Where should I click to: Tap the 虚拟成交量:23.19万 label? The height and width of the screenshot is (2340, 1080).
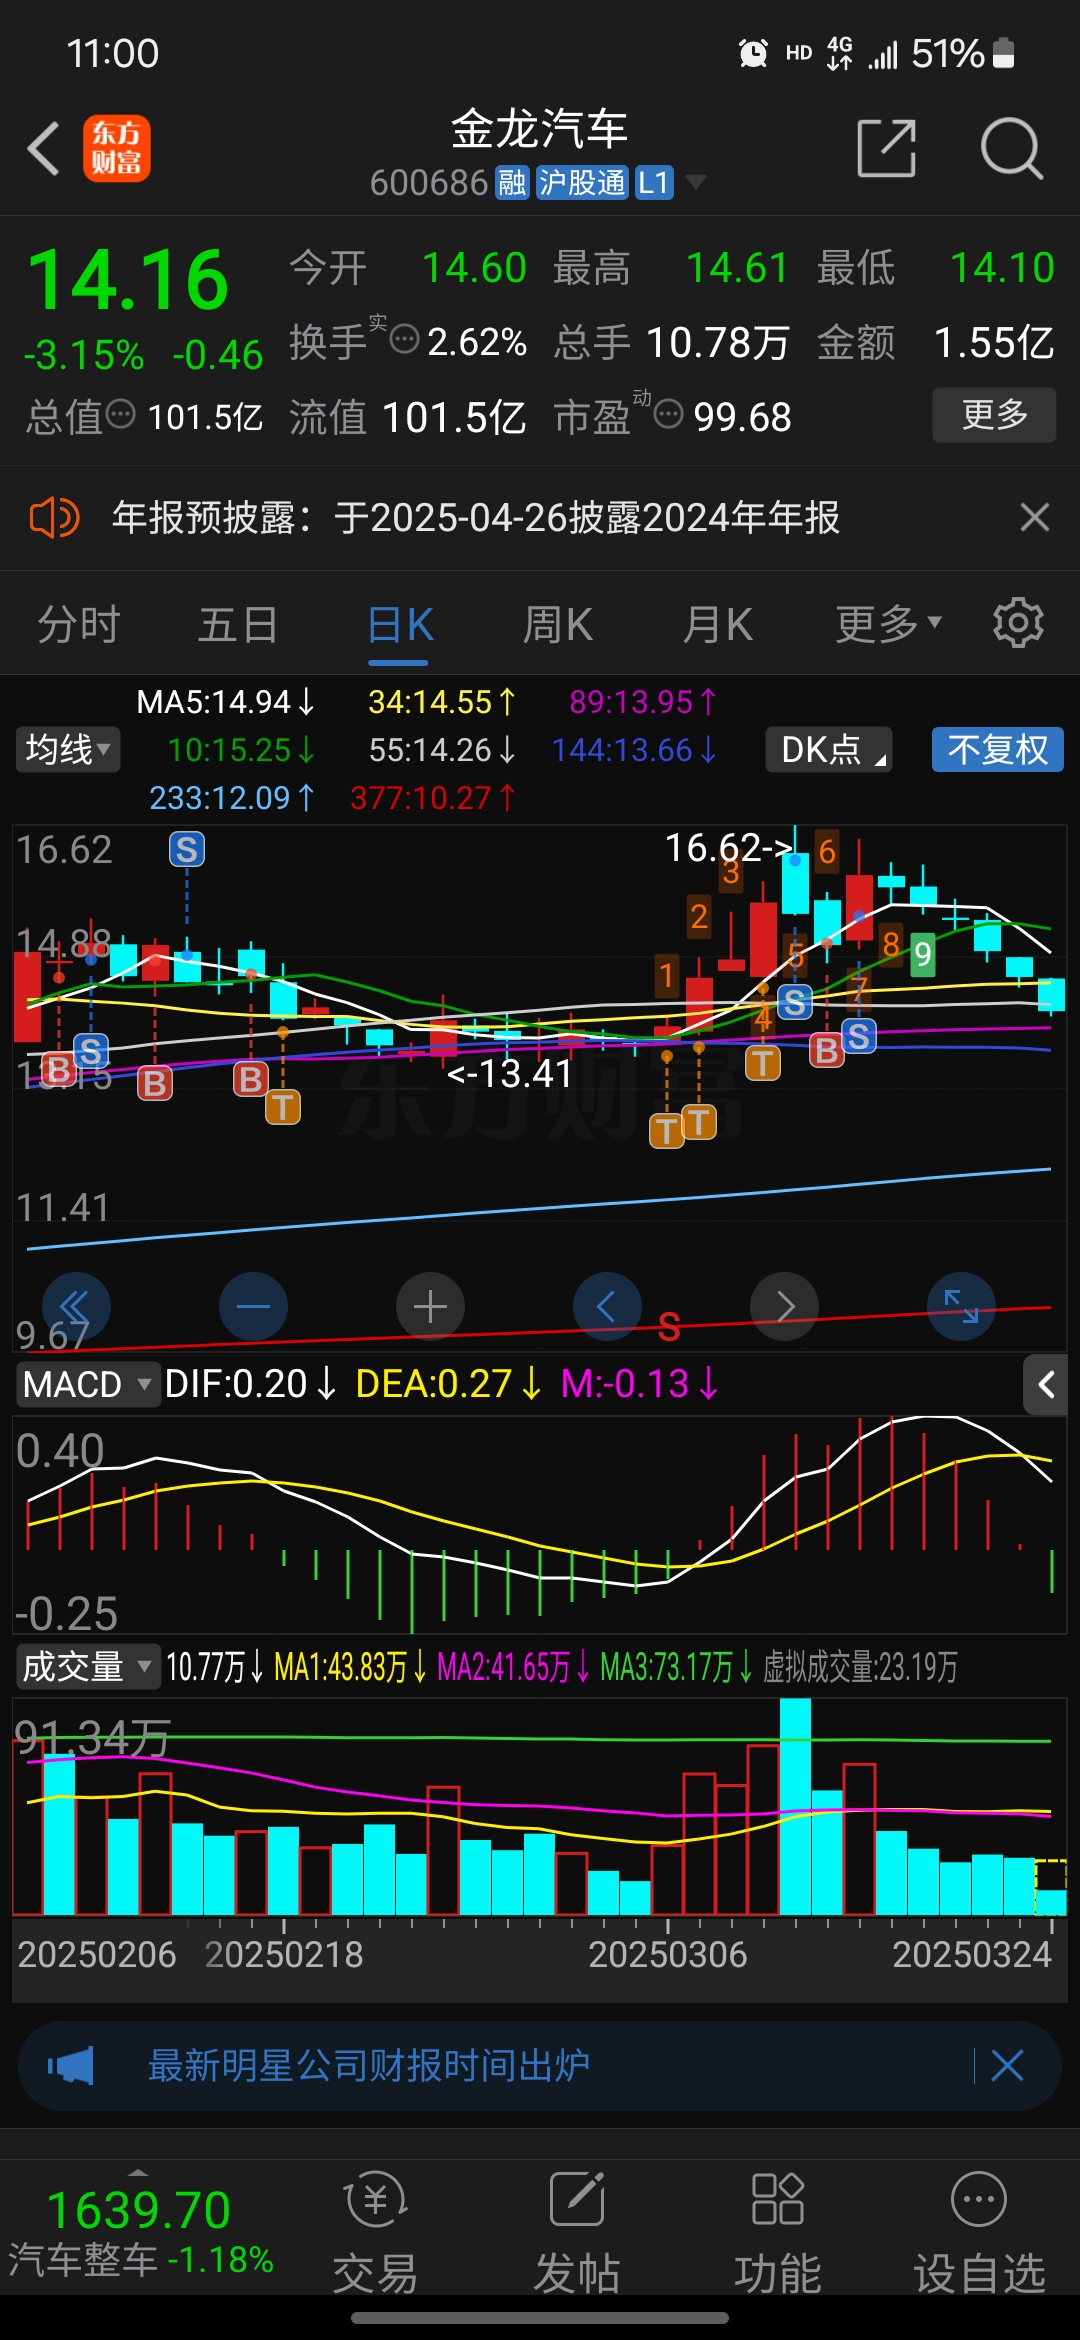(860, 1667)
